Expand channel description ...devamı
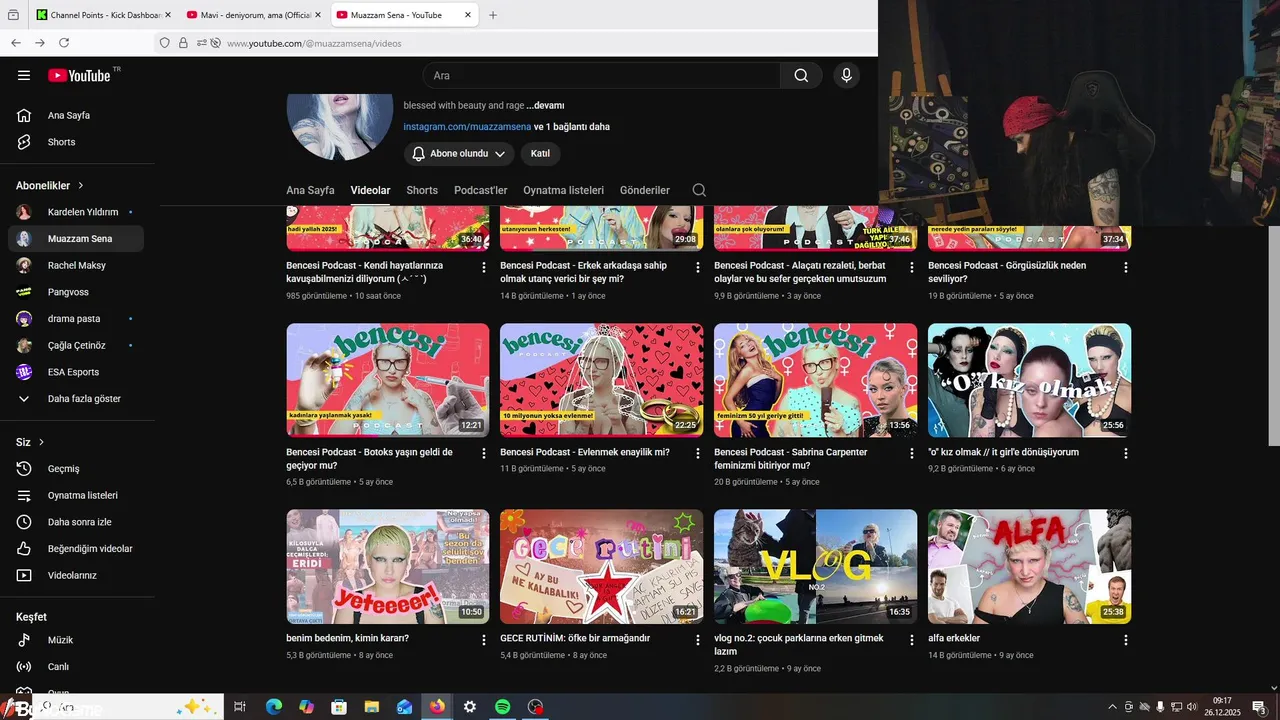1280x720 pixels. (546, 105)
